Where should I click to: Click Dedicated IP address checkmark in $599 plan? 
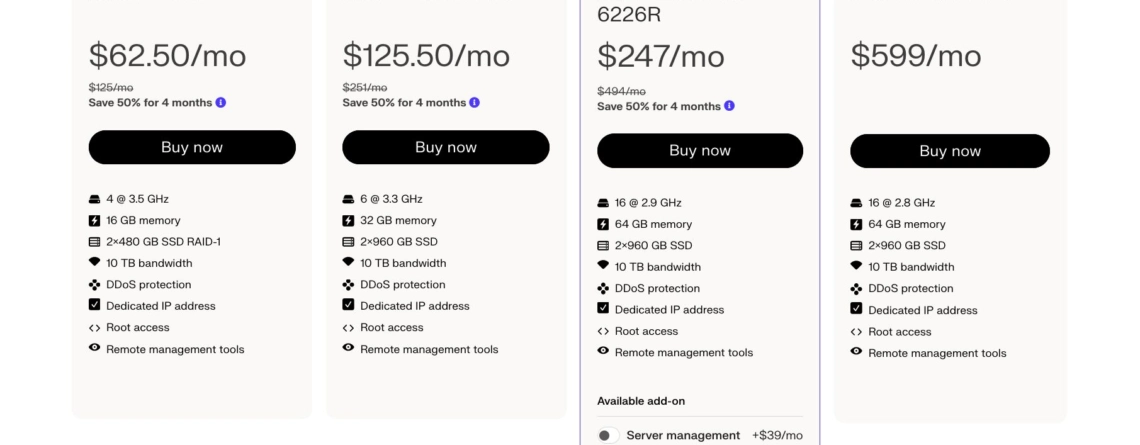click(856, 309)
